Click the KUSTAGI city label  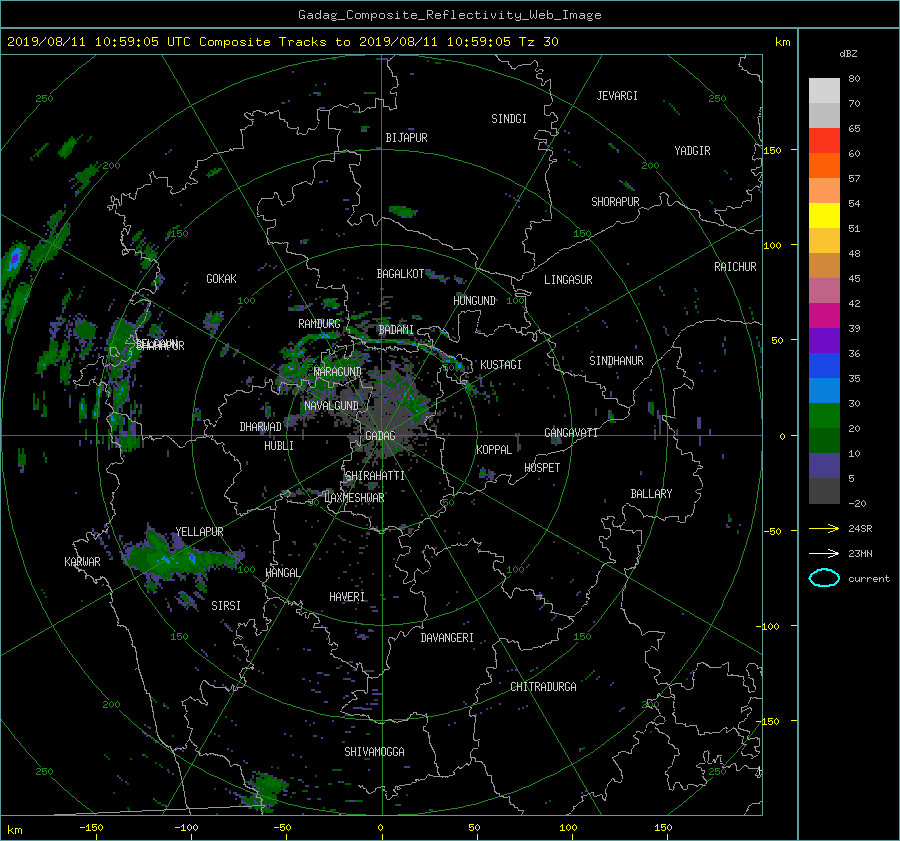pyautogui.click(x=501, y=365)
